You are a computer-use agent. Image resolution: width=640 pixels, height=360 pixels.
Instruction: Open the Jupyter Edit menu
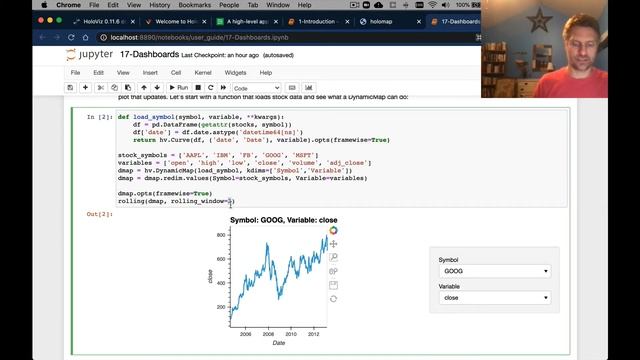point(98,73)
